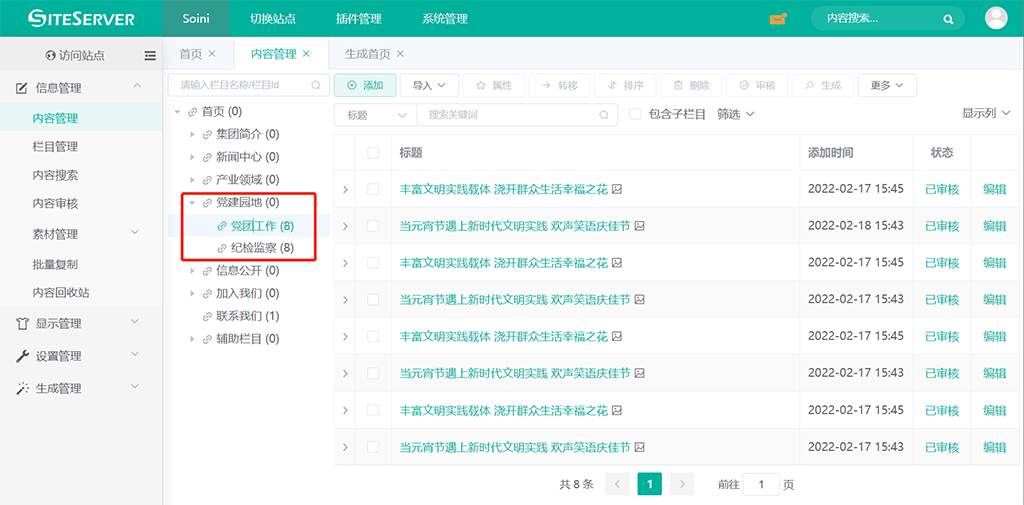The width and height of the screenshot is (1024, 505).
Task: Click the sidebar collapse hamburger icon
Action: pos(150,56)
